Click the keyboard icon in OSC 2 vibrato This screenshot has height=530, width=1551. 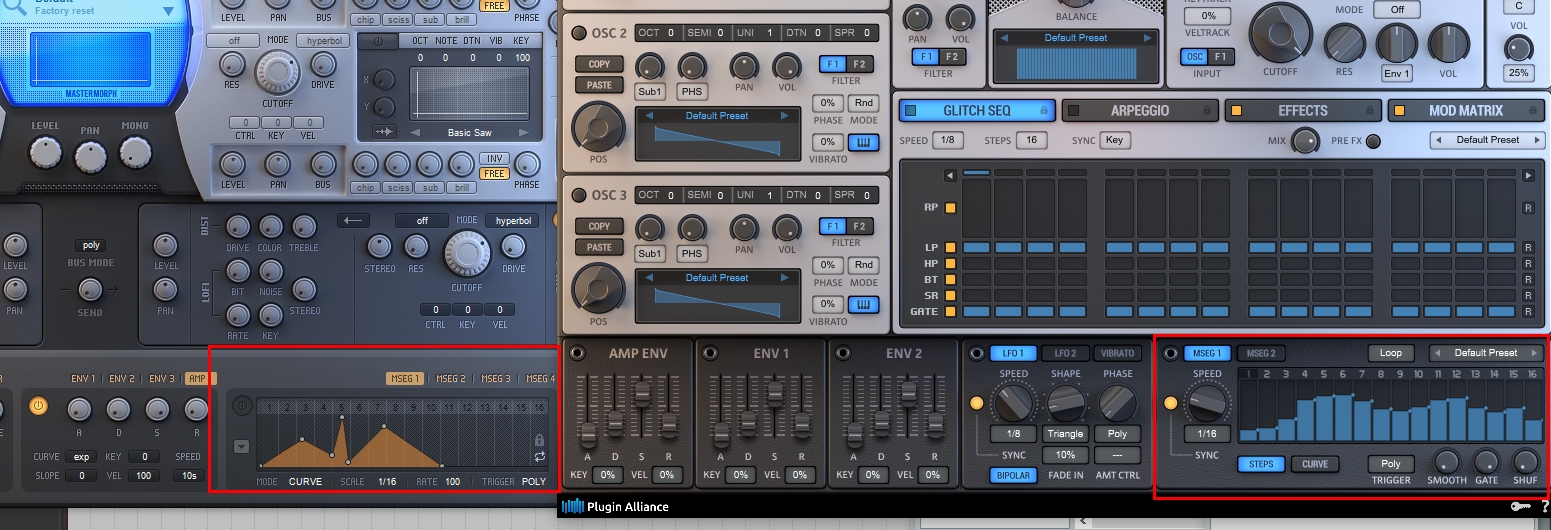click(x=862, y=143)
